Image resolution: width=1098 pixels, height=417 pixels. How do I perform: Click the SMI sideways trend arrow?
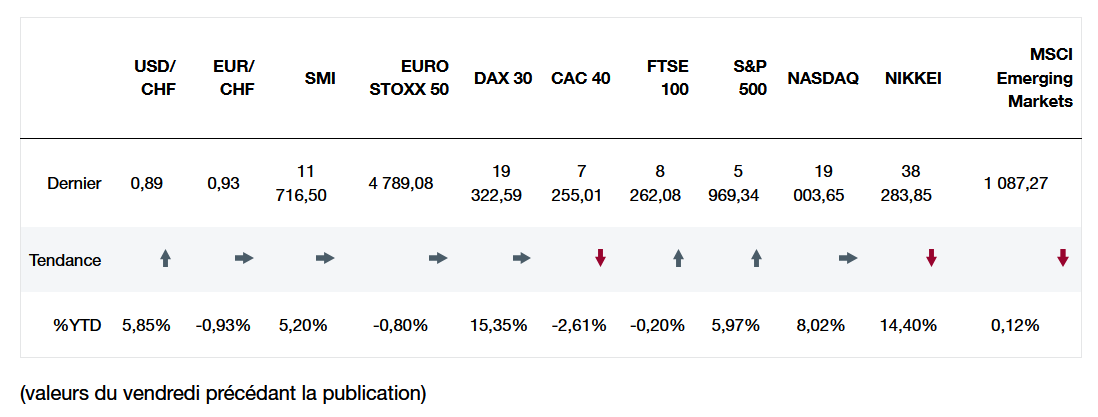point(325,259)
